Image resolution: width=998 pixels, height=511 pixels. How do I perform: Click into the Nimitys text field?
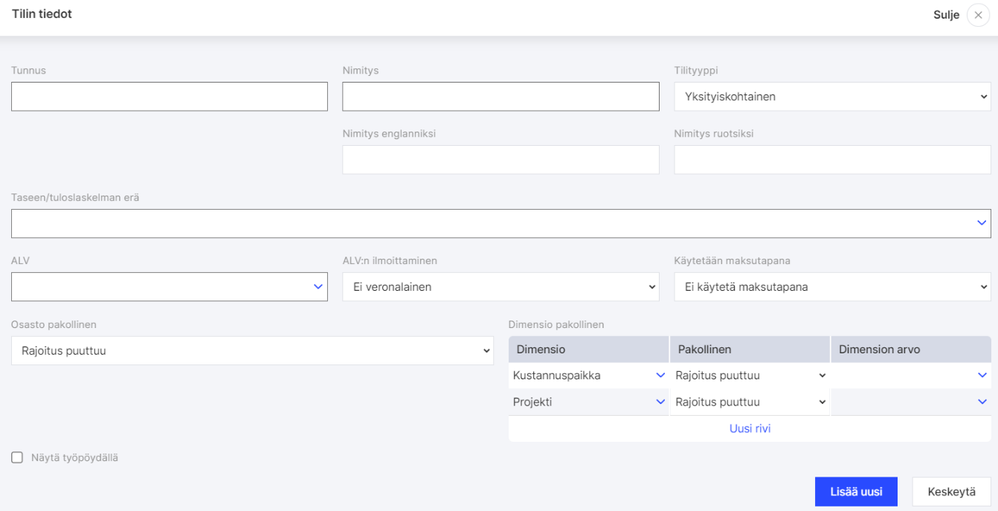coord(500,96)
